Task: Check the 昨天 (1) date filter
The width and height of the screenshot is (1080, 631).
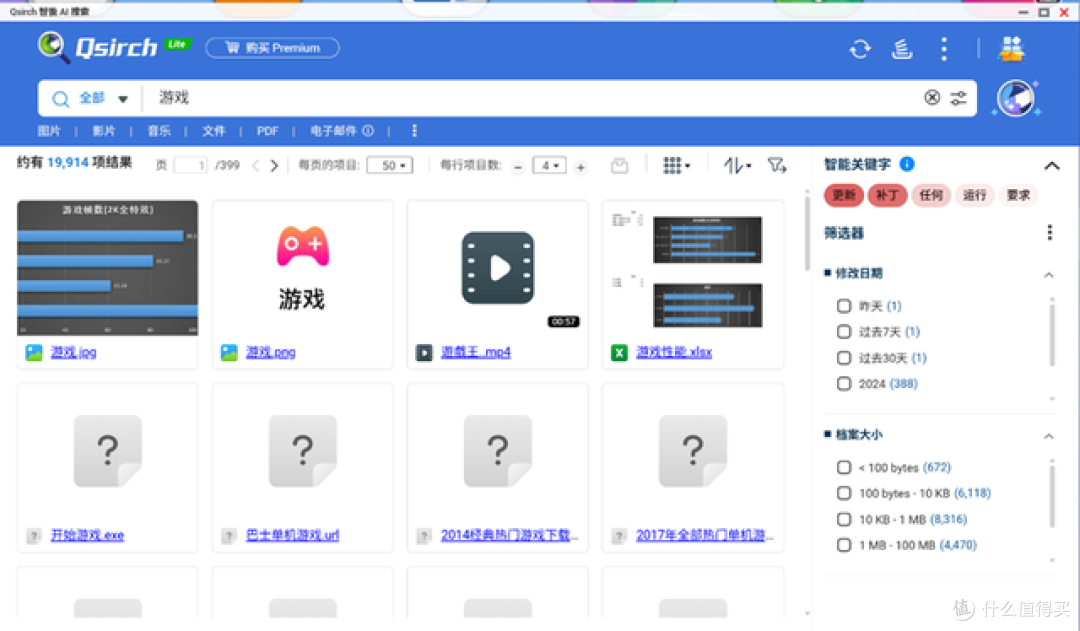Action: tap(844, 305)
